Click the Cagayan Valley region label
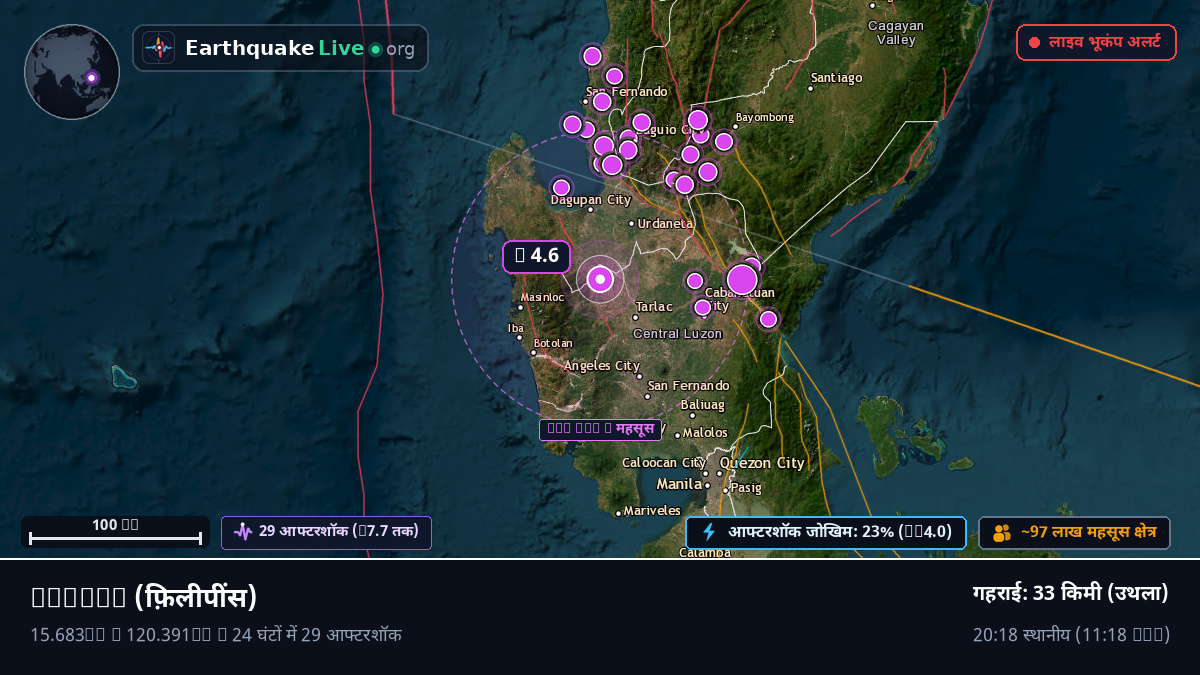This screenshot has height=675, width=1200. click(896, 33)
